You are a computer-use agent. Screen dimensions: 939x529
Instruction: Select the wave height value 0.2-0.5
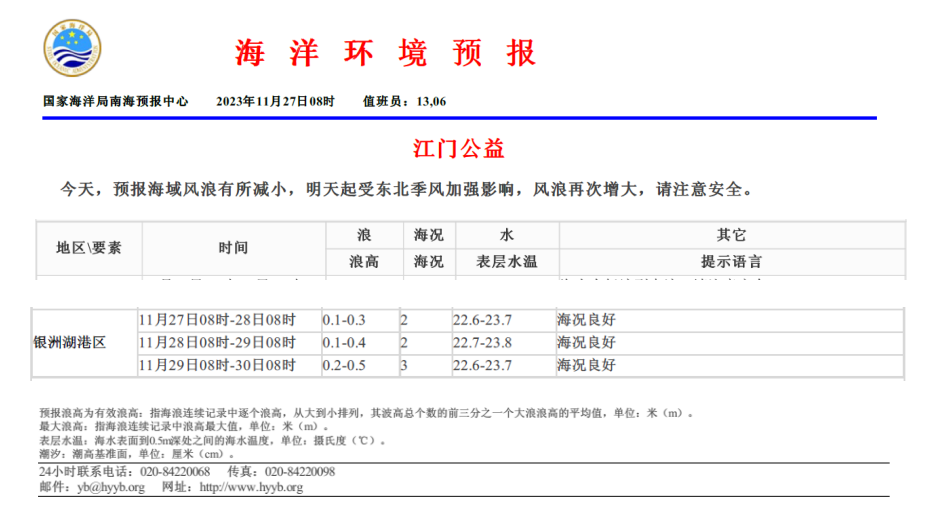pos(344,366)
